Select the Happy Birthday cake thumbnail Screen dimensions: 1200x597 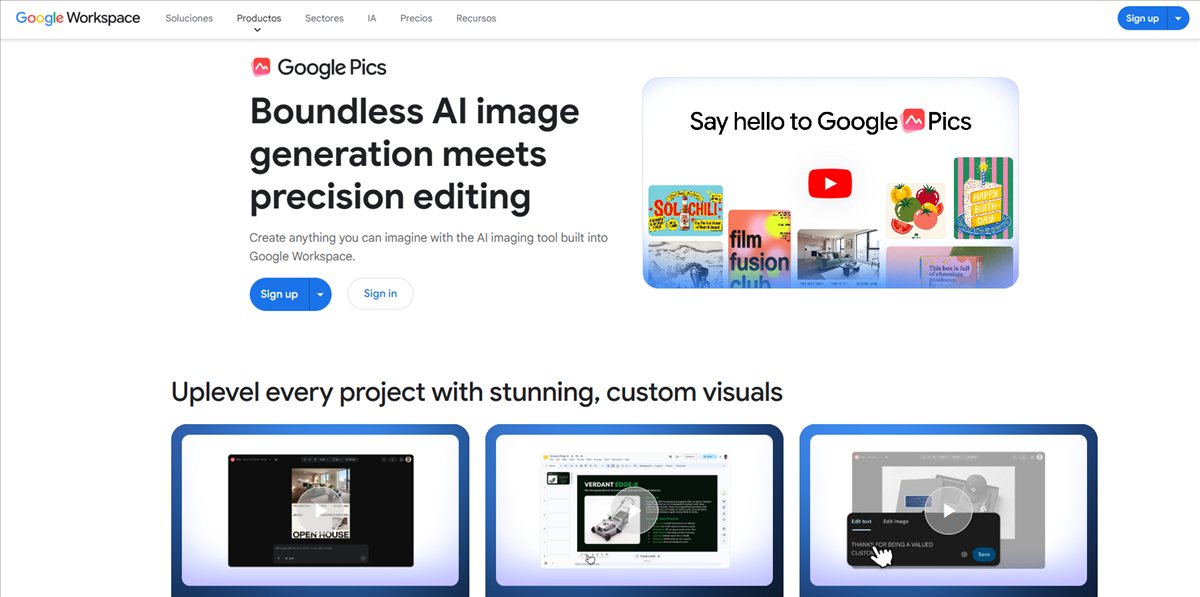tap(983, 197)
